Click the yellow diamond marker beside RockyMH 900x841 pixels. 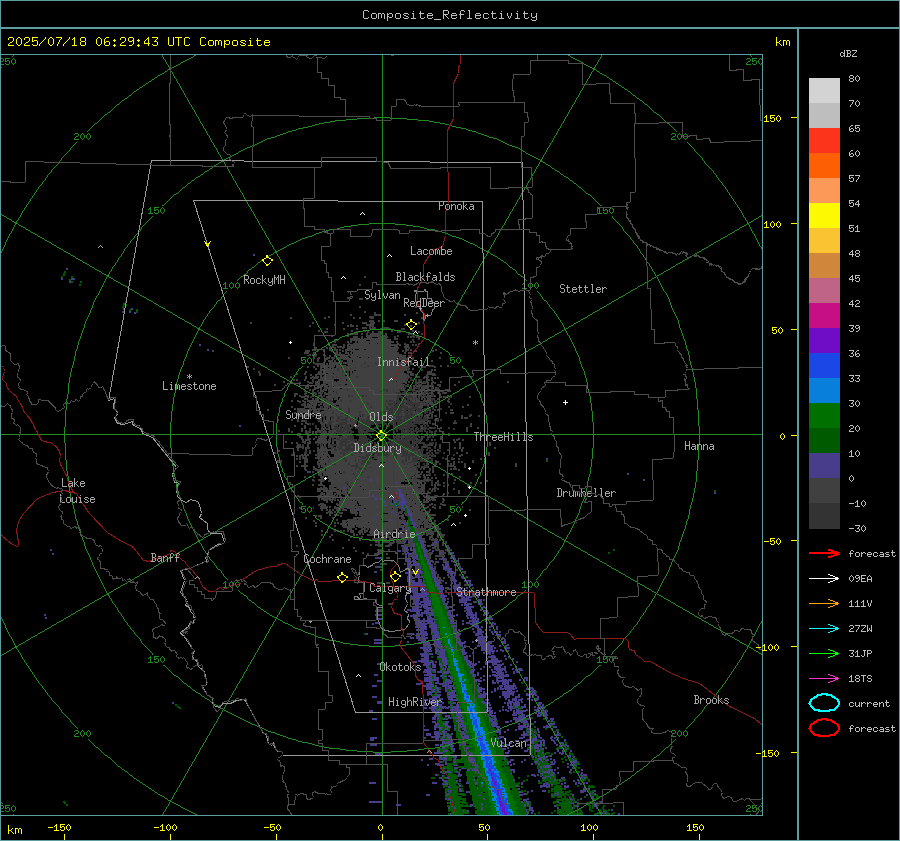click(267, 261)
